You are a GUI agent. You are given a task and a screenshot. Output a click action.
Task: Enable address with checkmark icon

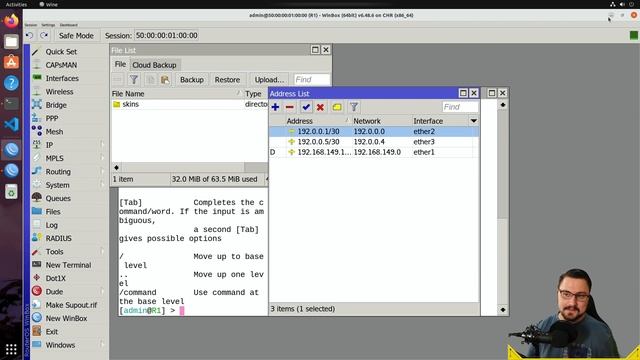coord(306,107)
